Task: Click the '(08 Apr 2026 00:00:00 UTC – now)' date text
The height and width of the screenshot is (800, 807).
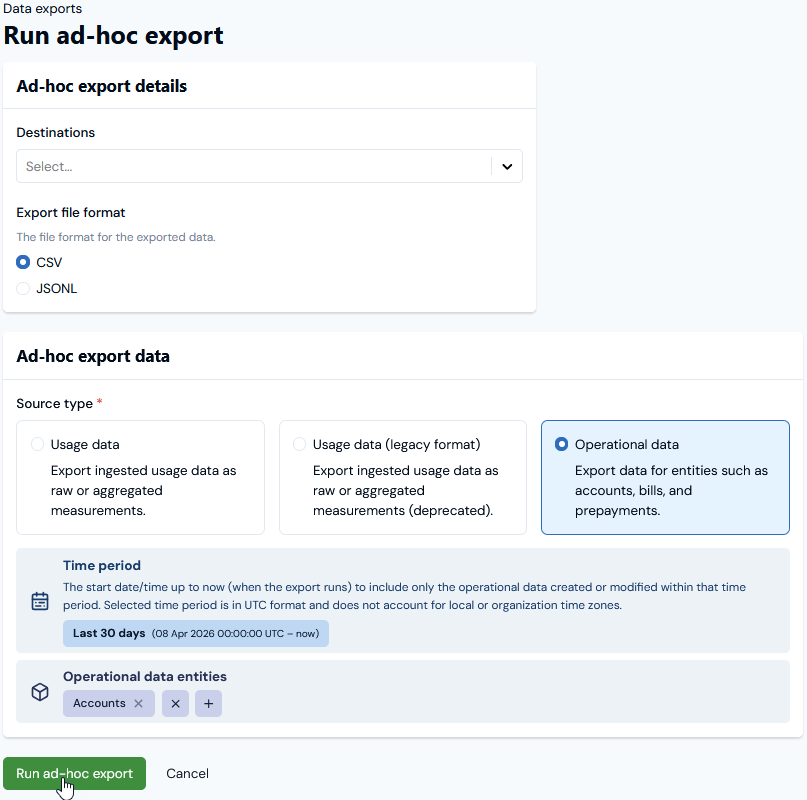Action: tap(235, 633)
